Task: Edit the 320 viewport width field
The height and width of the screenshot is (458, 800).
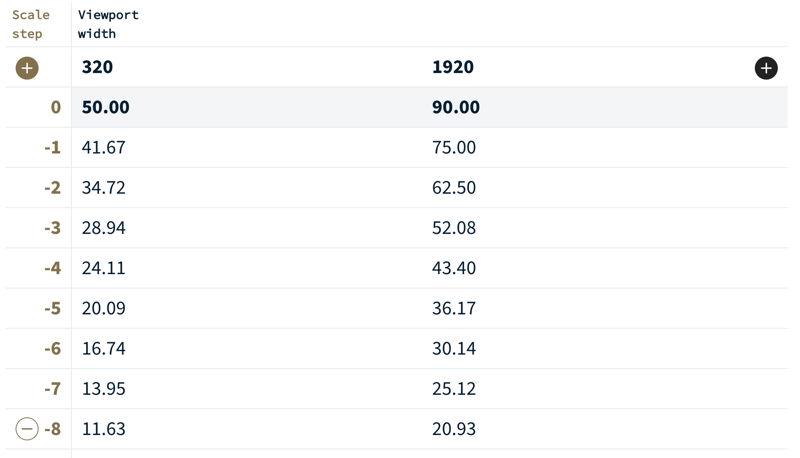Action: [98, 67]
